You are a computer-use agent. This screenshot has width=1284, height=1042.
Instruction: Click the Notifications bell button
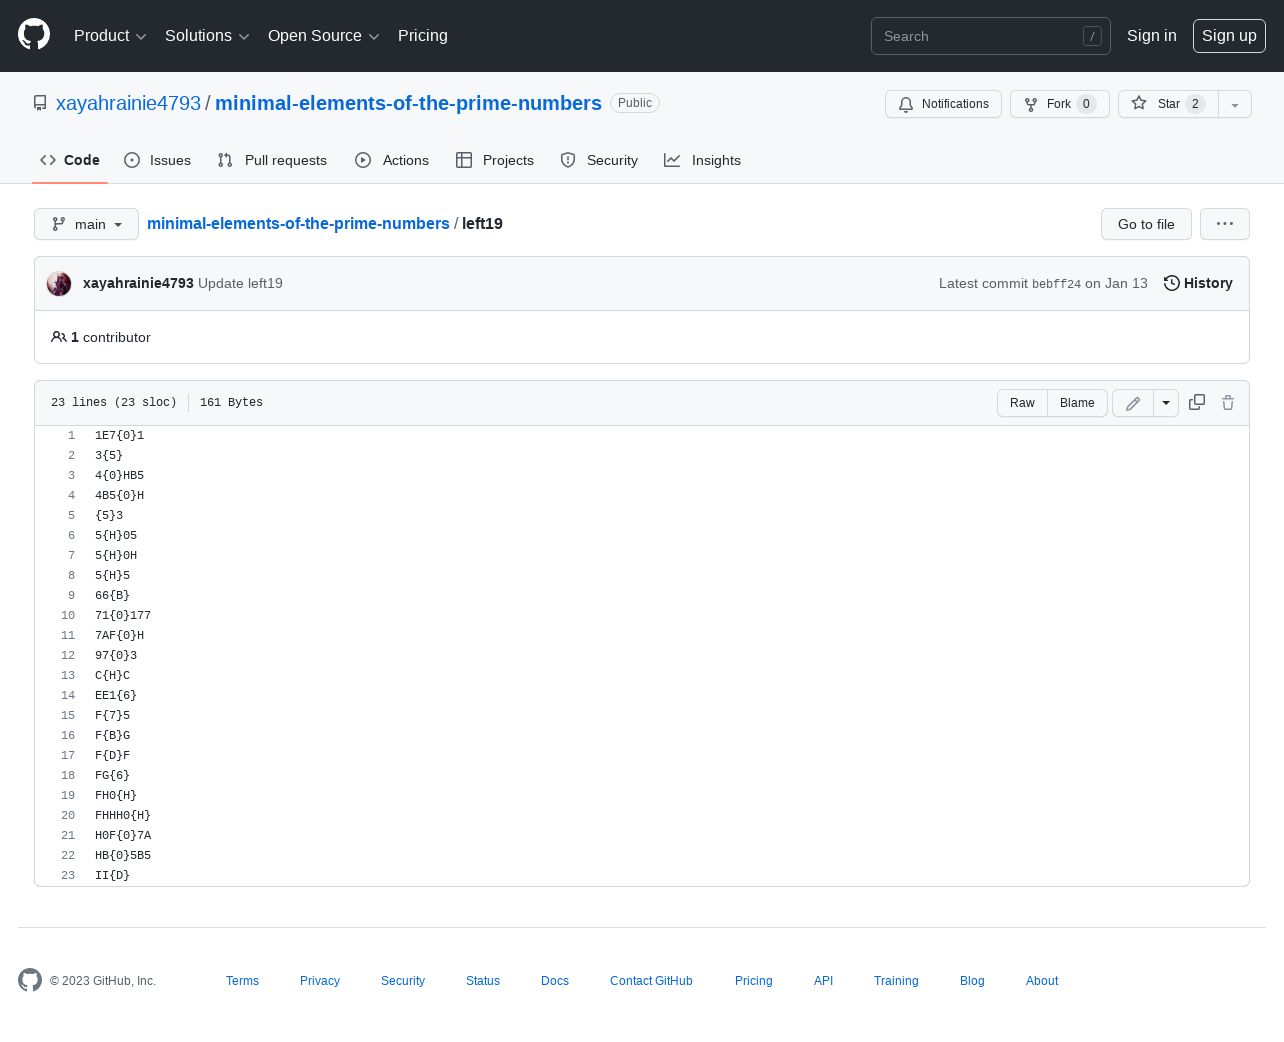pyautogui.click(x=943, y=104)
